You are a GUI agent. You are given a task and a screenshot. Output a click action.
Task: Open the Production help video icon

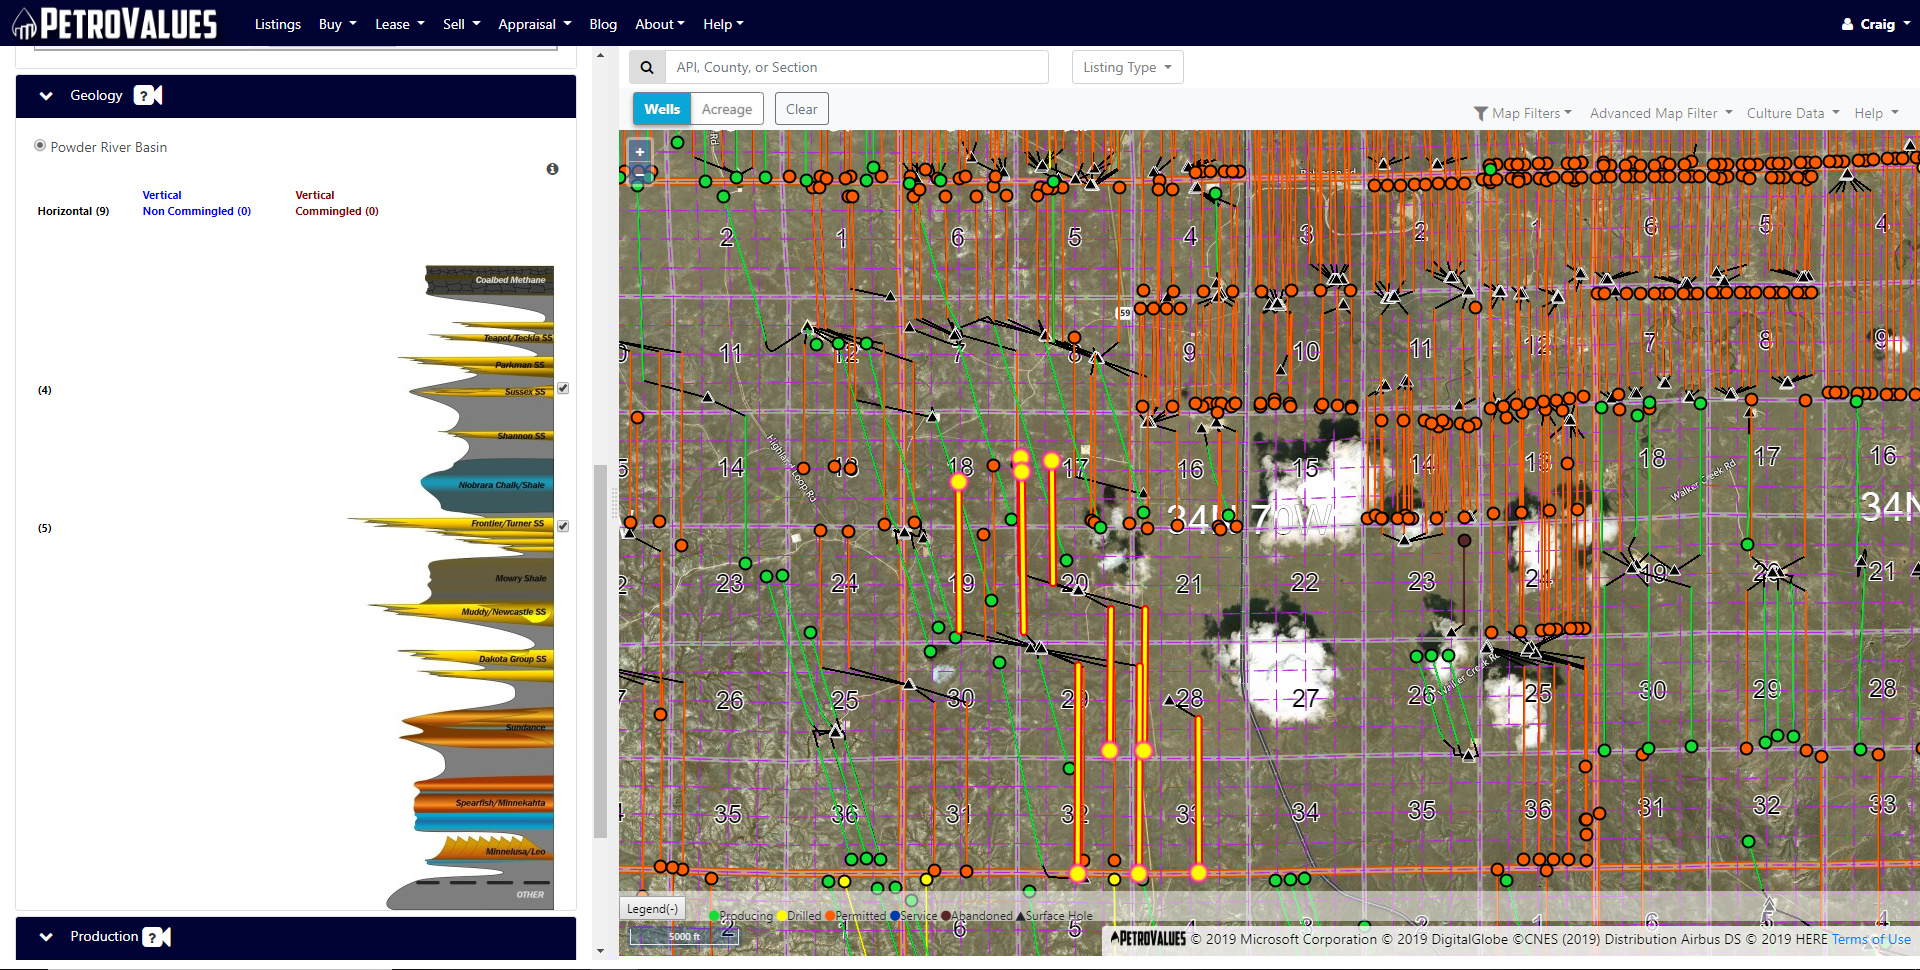tap(157, 937)
